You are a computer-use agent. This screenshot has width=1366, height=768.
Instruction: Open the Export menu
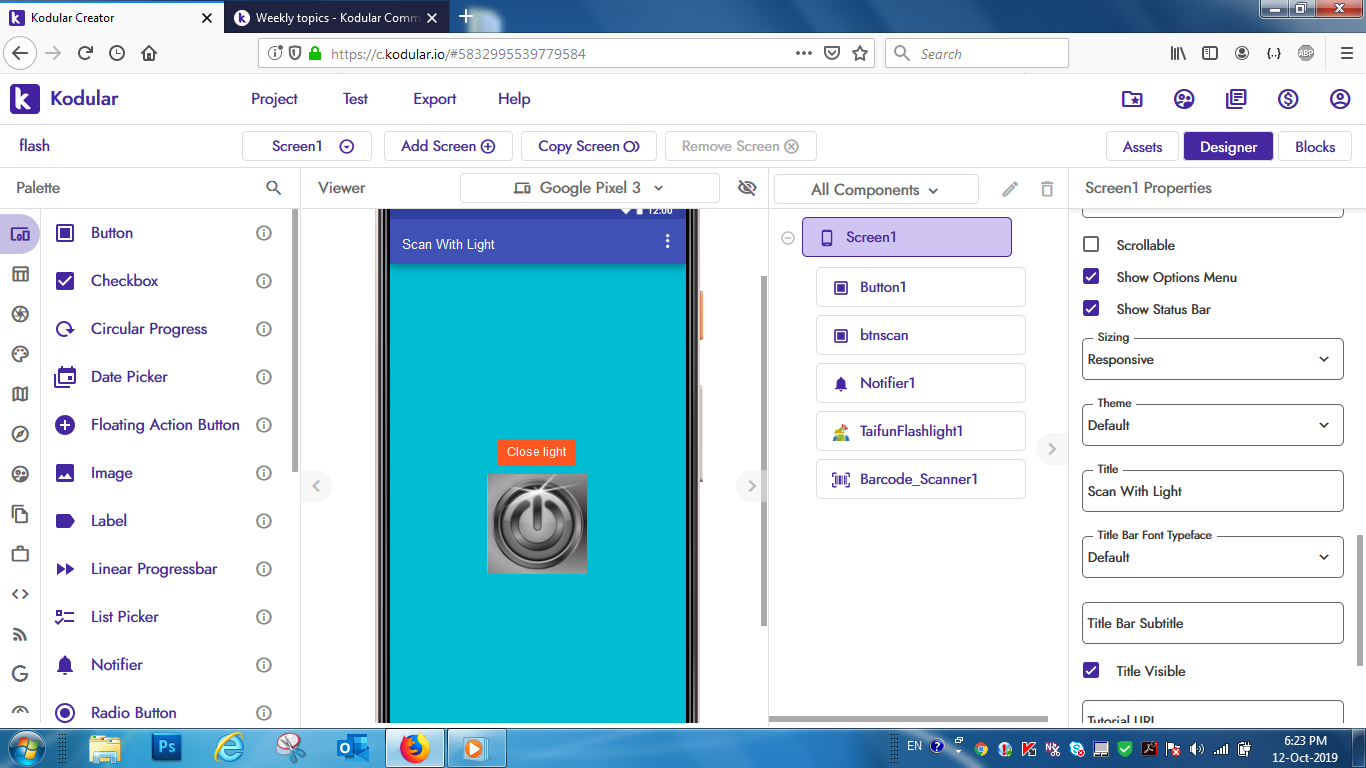pyautogui.click(x=434, y=99)
